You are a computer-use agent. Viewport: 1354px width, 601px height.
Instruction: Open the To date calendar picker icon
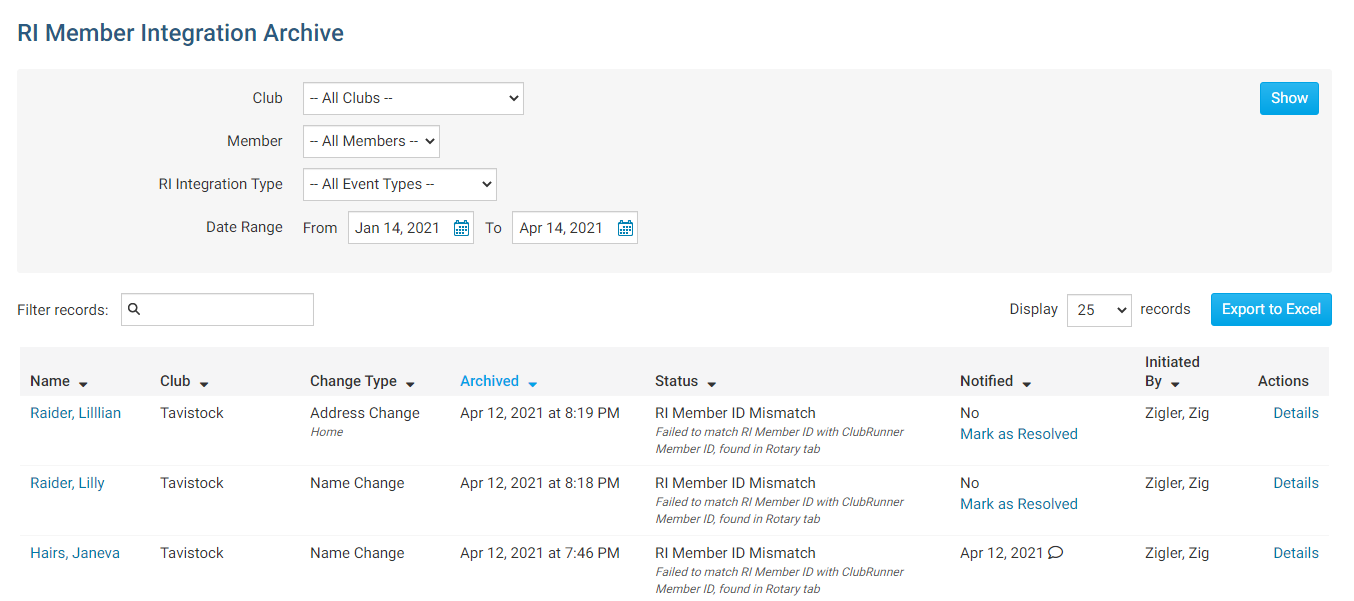pos(625,228)
